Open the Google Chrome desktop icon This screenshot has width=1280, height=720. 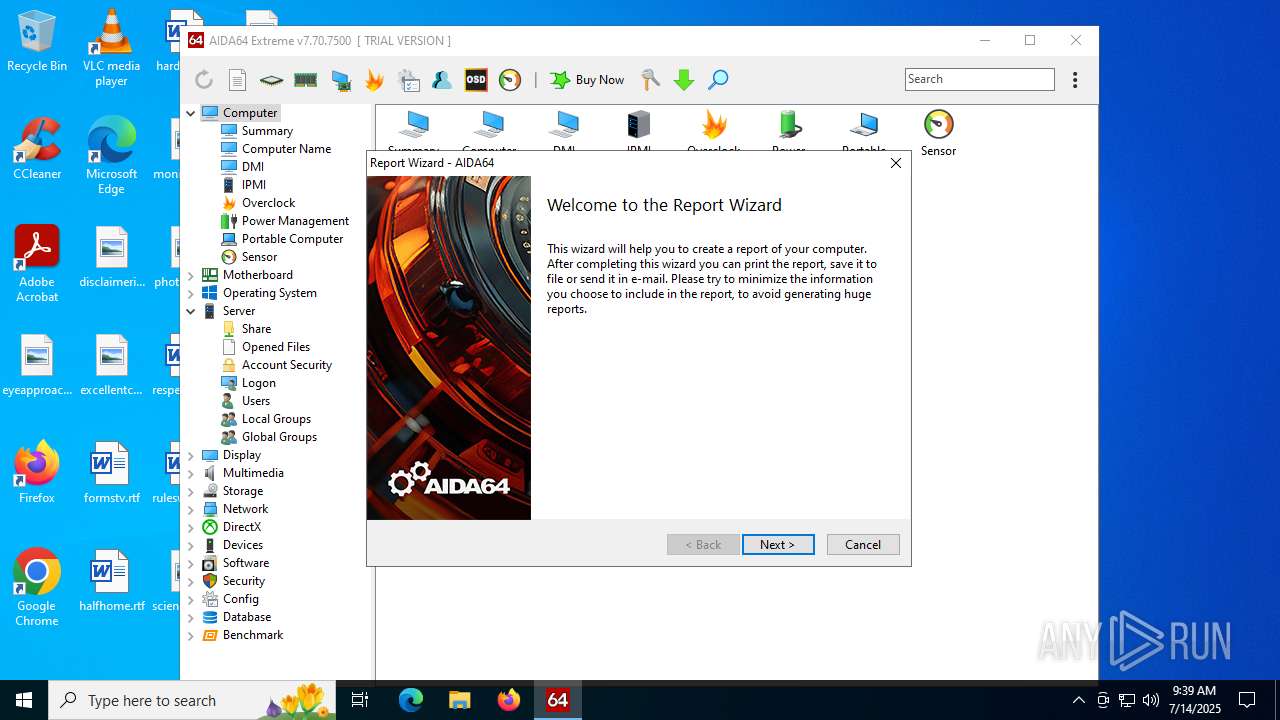[x=37, y=588]
